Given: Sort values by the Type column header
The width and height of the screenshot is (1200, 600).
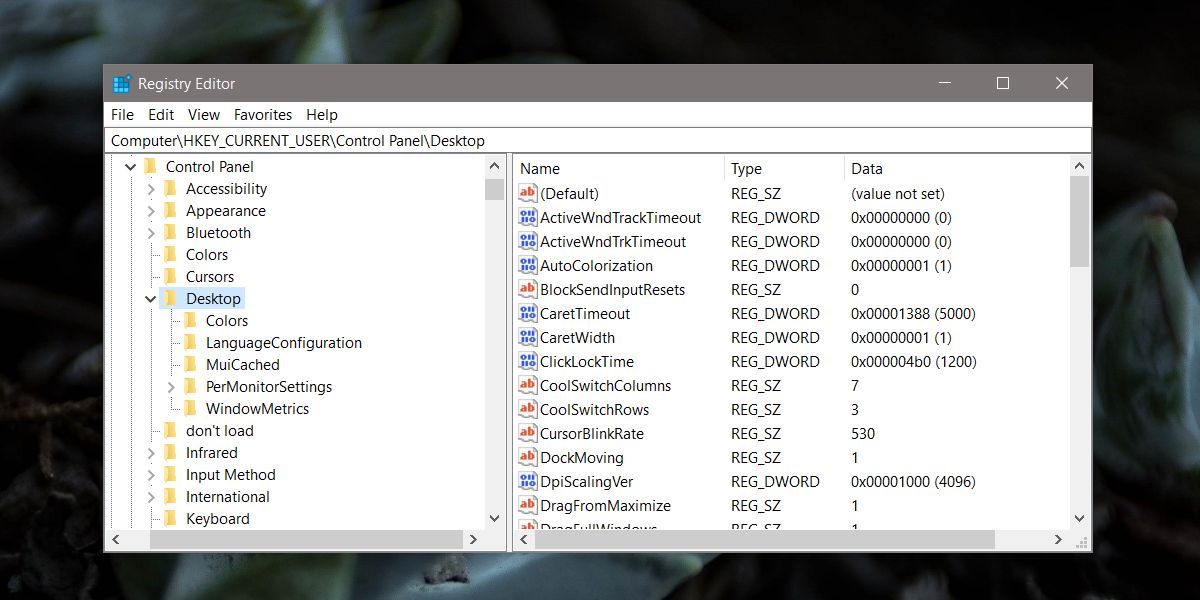Looking at the screenshot, I should pyautogui.click(x=784, y=169).
